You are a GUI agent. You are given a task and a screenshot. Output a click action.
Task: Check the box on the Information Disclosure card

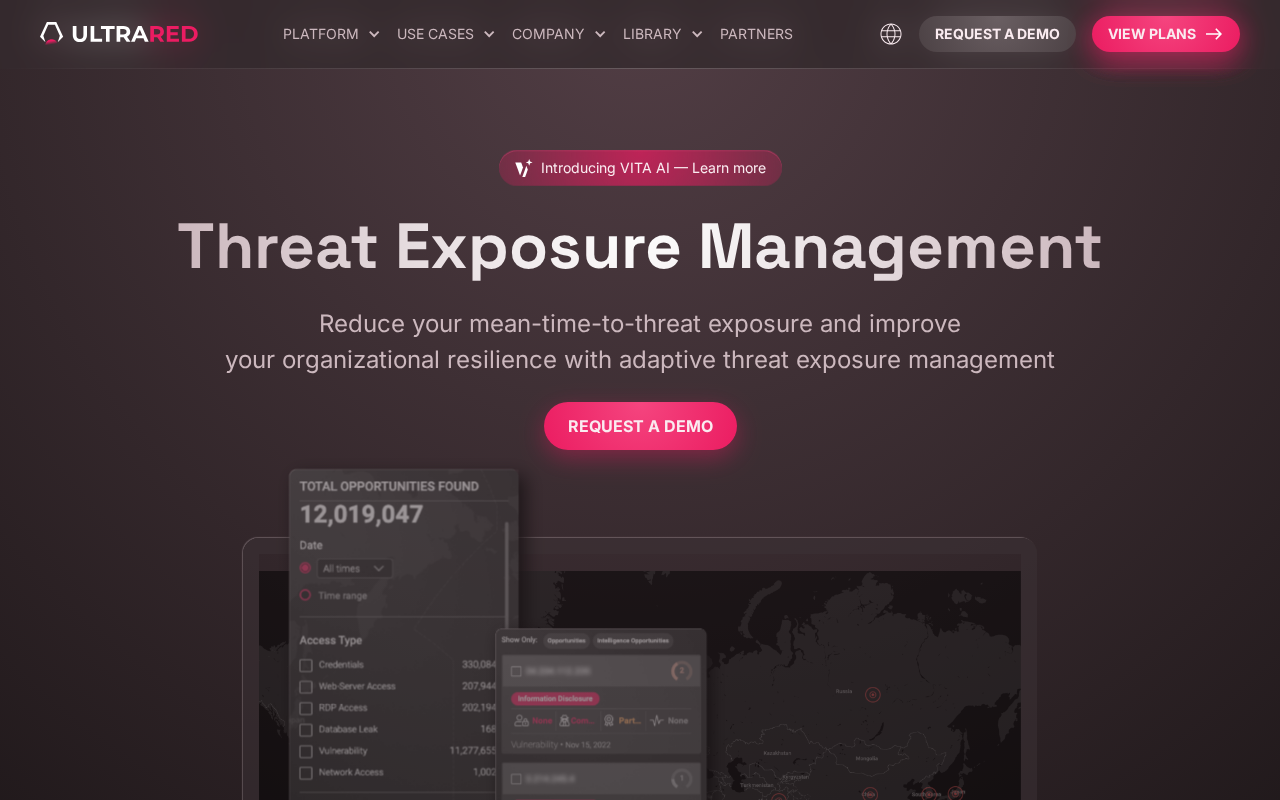point(516,671)
